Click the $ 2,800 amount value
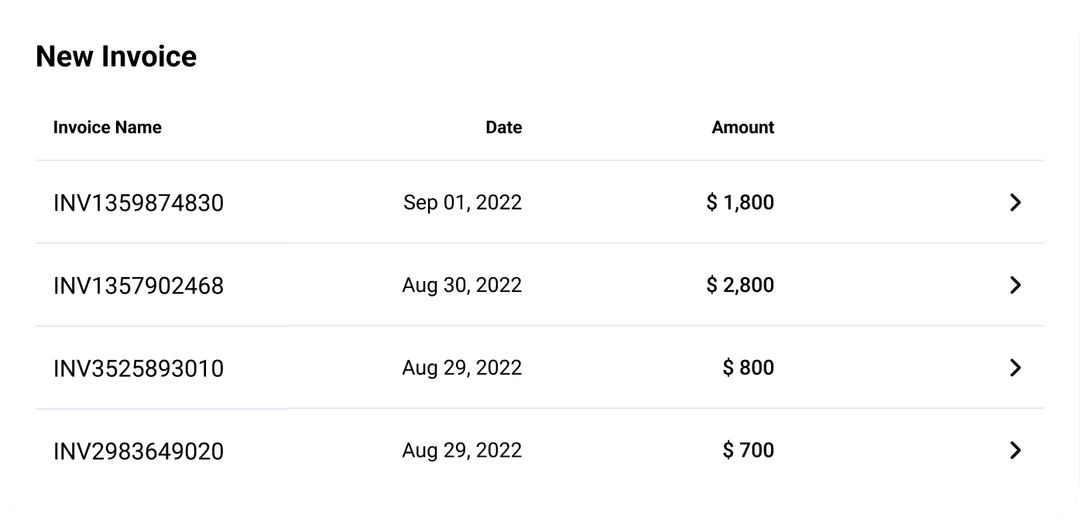 [740, 285]
